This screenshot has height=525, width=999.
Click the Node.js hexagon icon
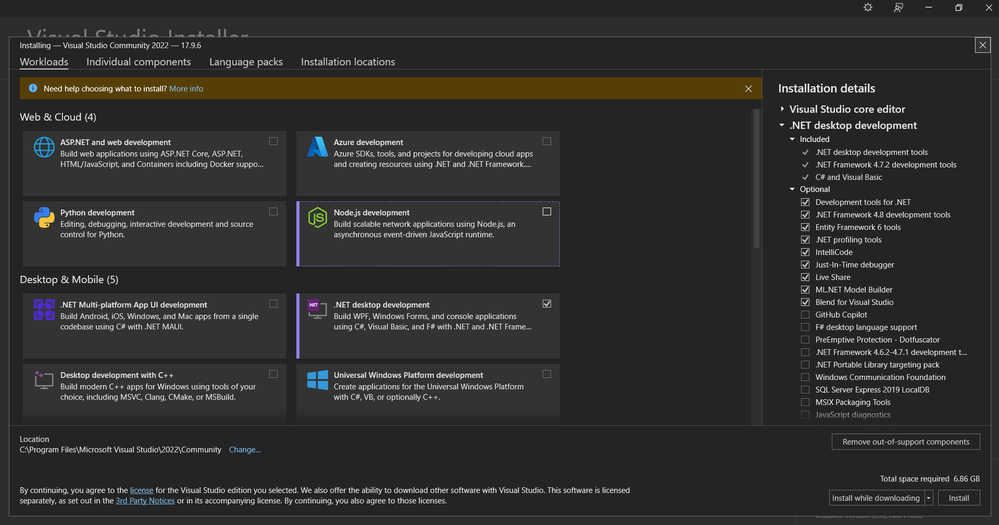[317, 217]
